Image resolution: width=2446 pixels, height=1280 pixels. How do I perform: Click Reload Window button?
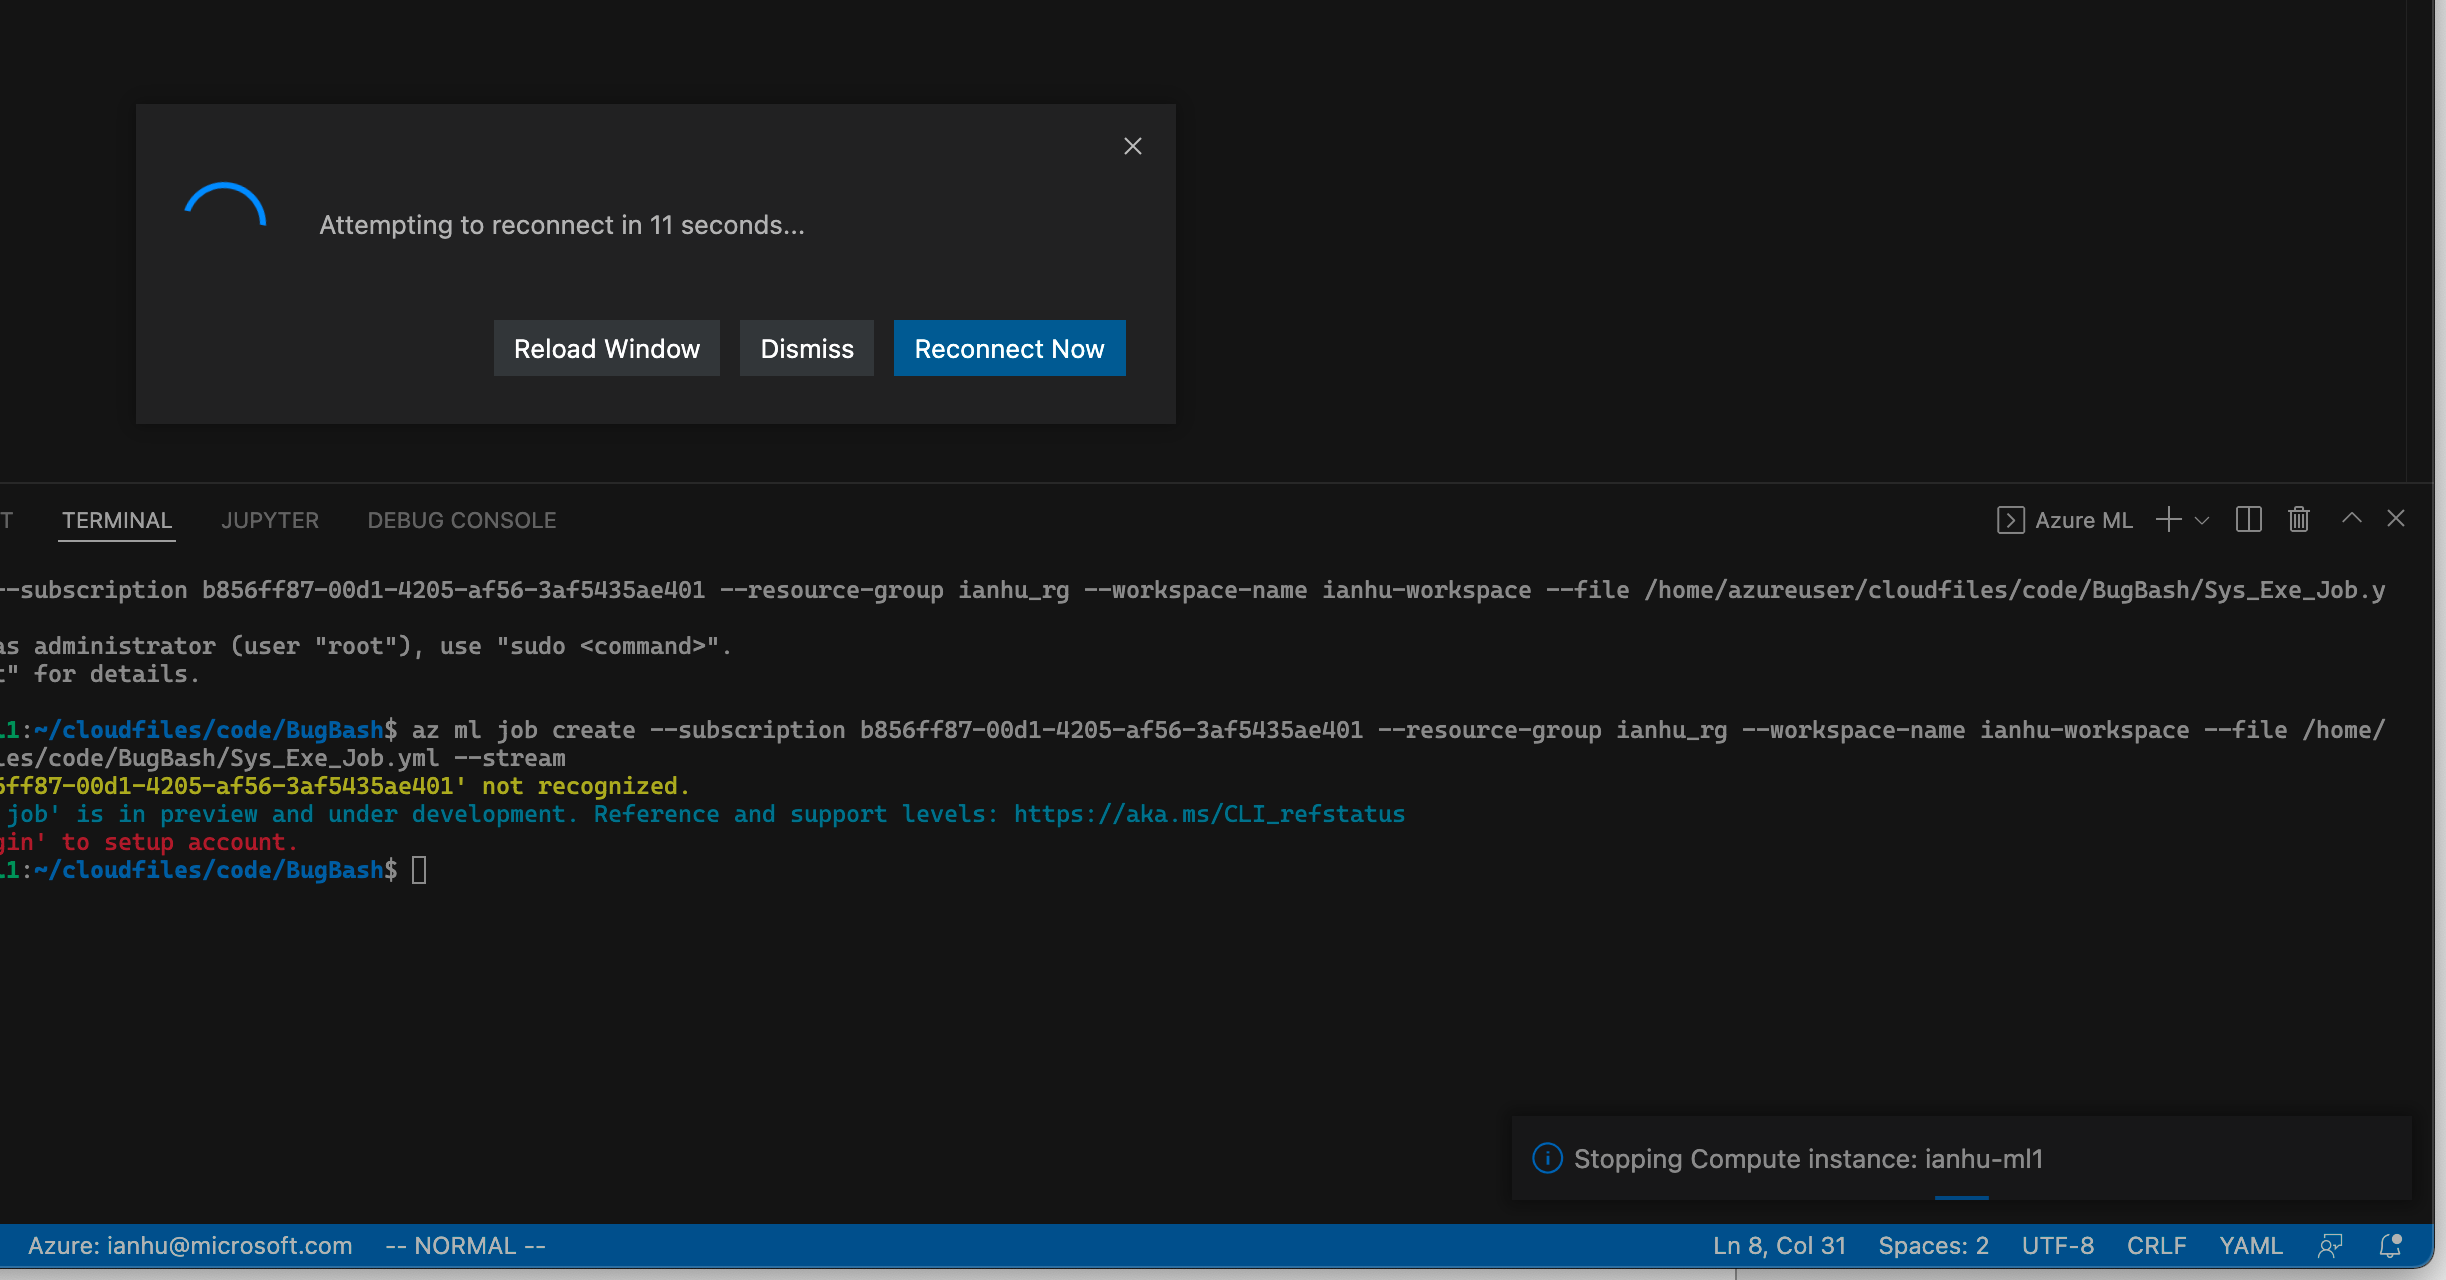tap(606, 348)
